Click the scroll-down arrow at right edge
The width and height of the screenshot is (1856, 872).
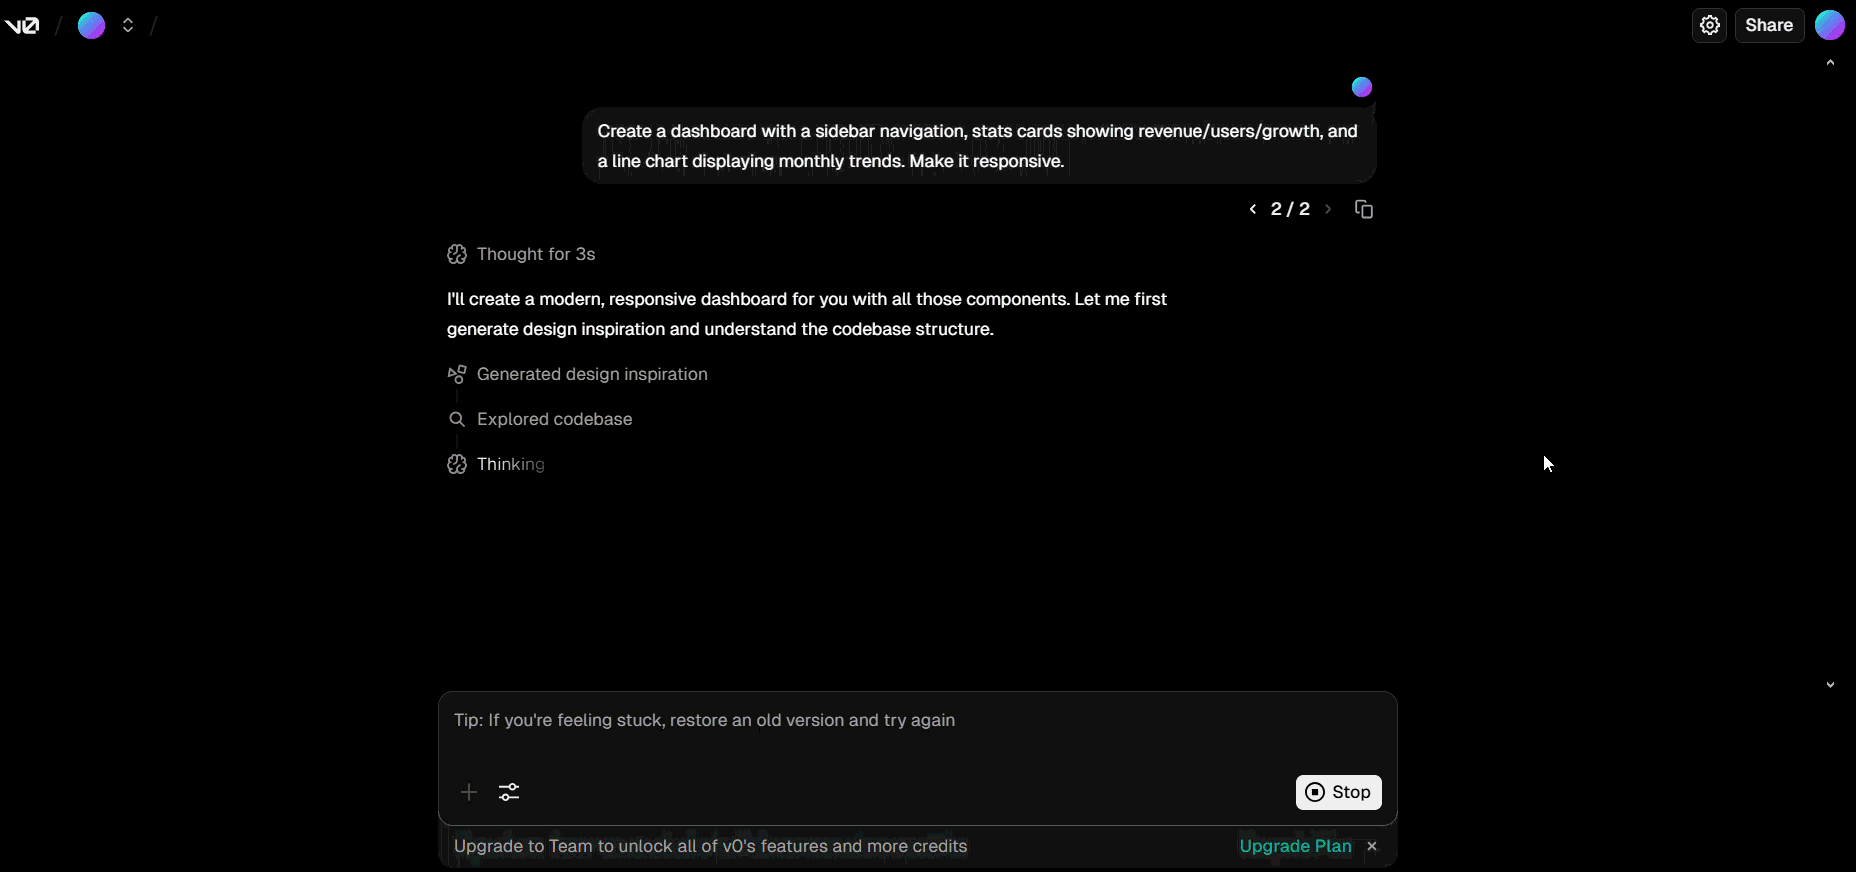(1830, 685)
